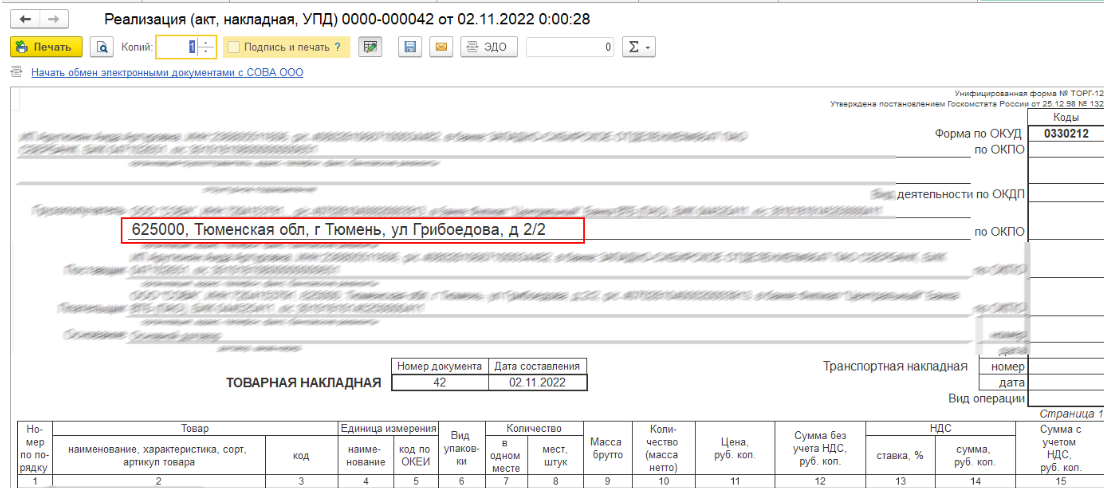This screenshot has height=488, width=1104.
Task: Send document by email envelope icon
Action: point(441,47)
